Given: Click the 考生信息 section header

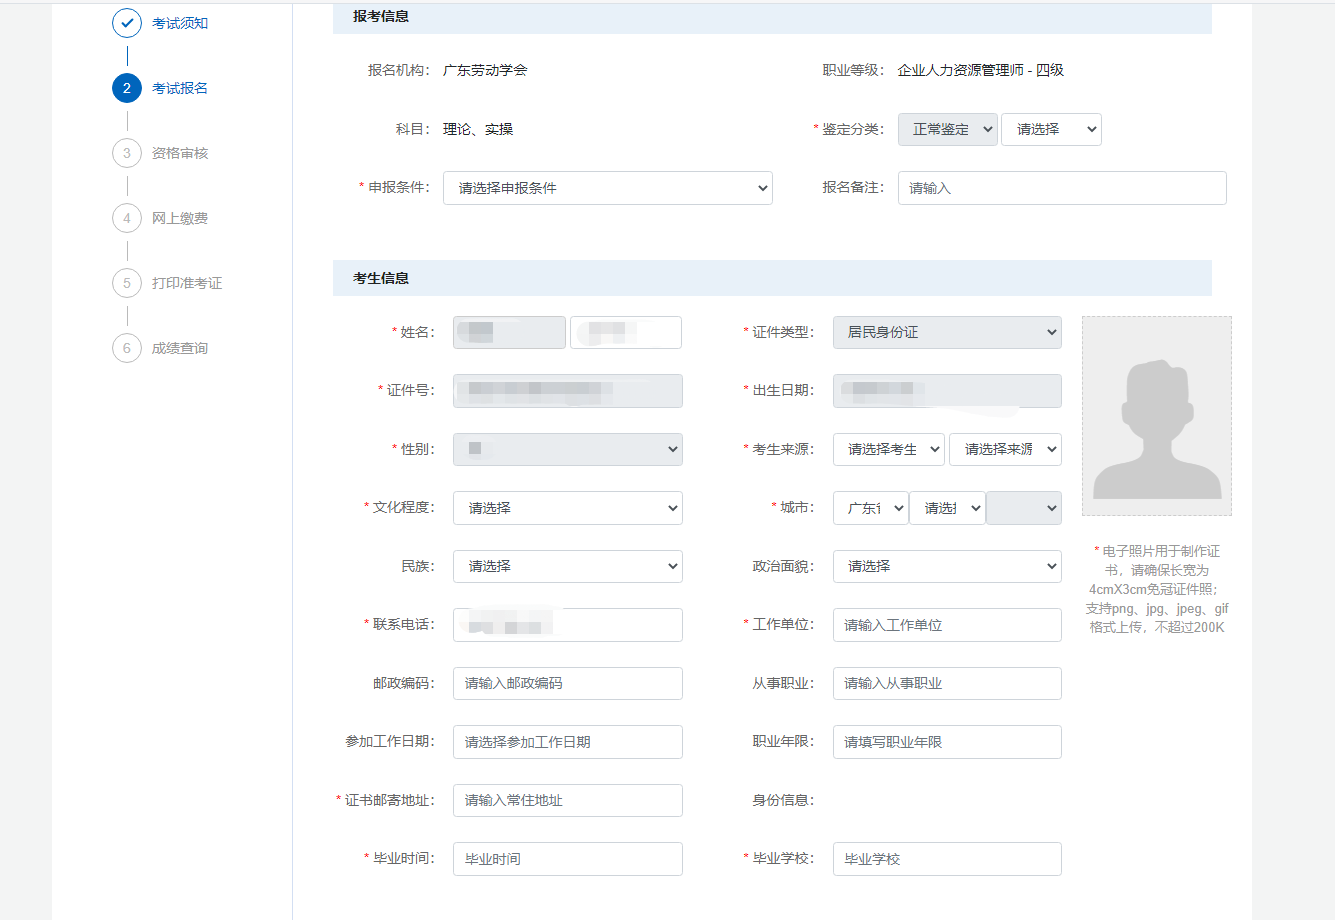Looking at the screenshot, I should 772,278.
